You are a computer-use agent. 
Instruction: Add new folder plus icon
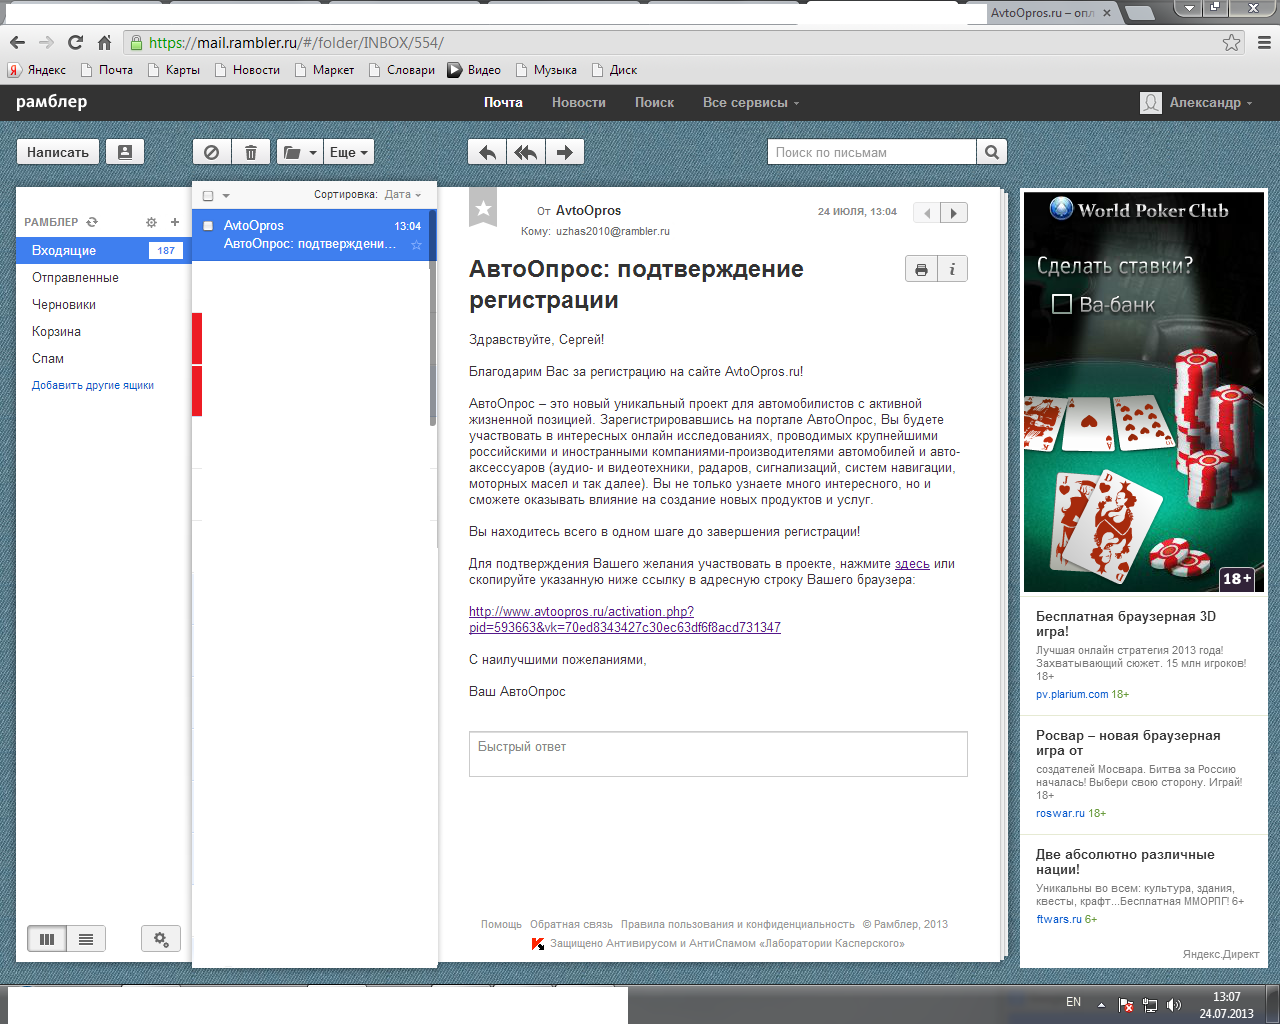click(175, 222)
